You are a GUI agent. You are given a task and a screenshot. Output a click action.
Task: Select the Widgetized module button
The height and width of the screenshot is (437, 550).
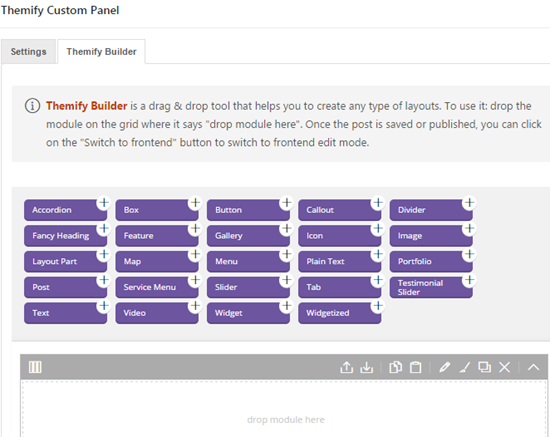tap(340, 313)
